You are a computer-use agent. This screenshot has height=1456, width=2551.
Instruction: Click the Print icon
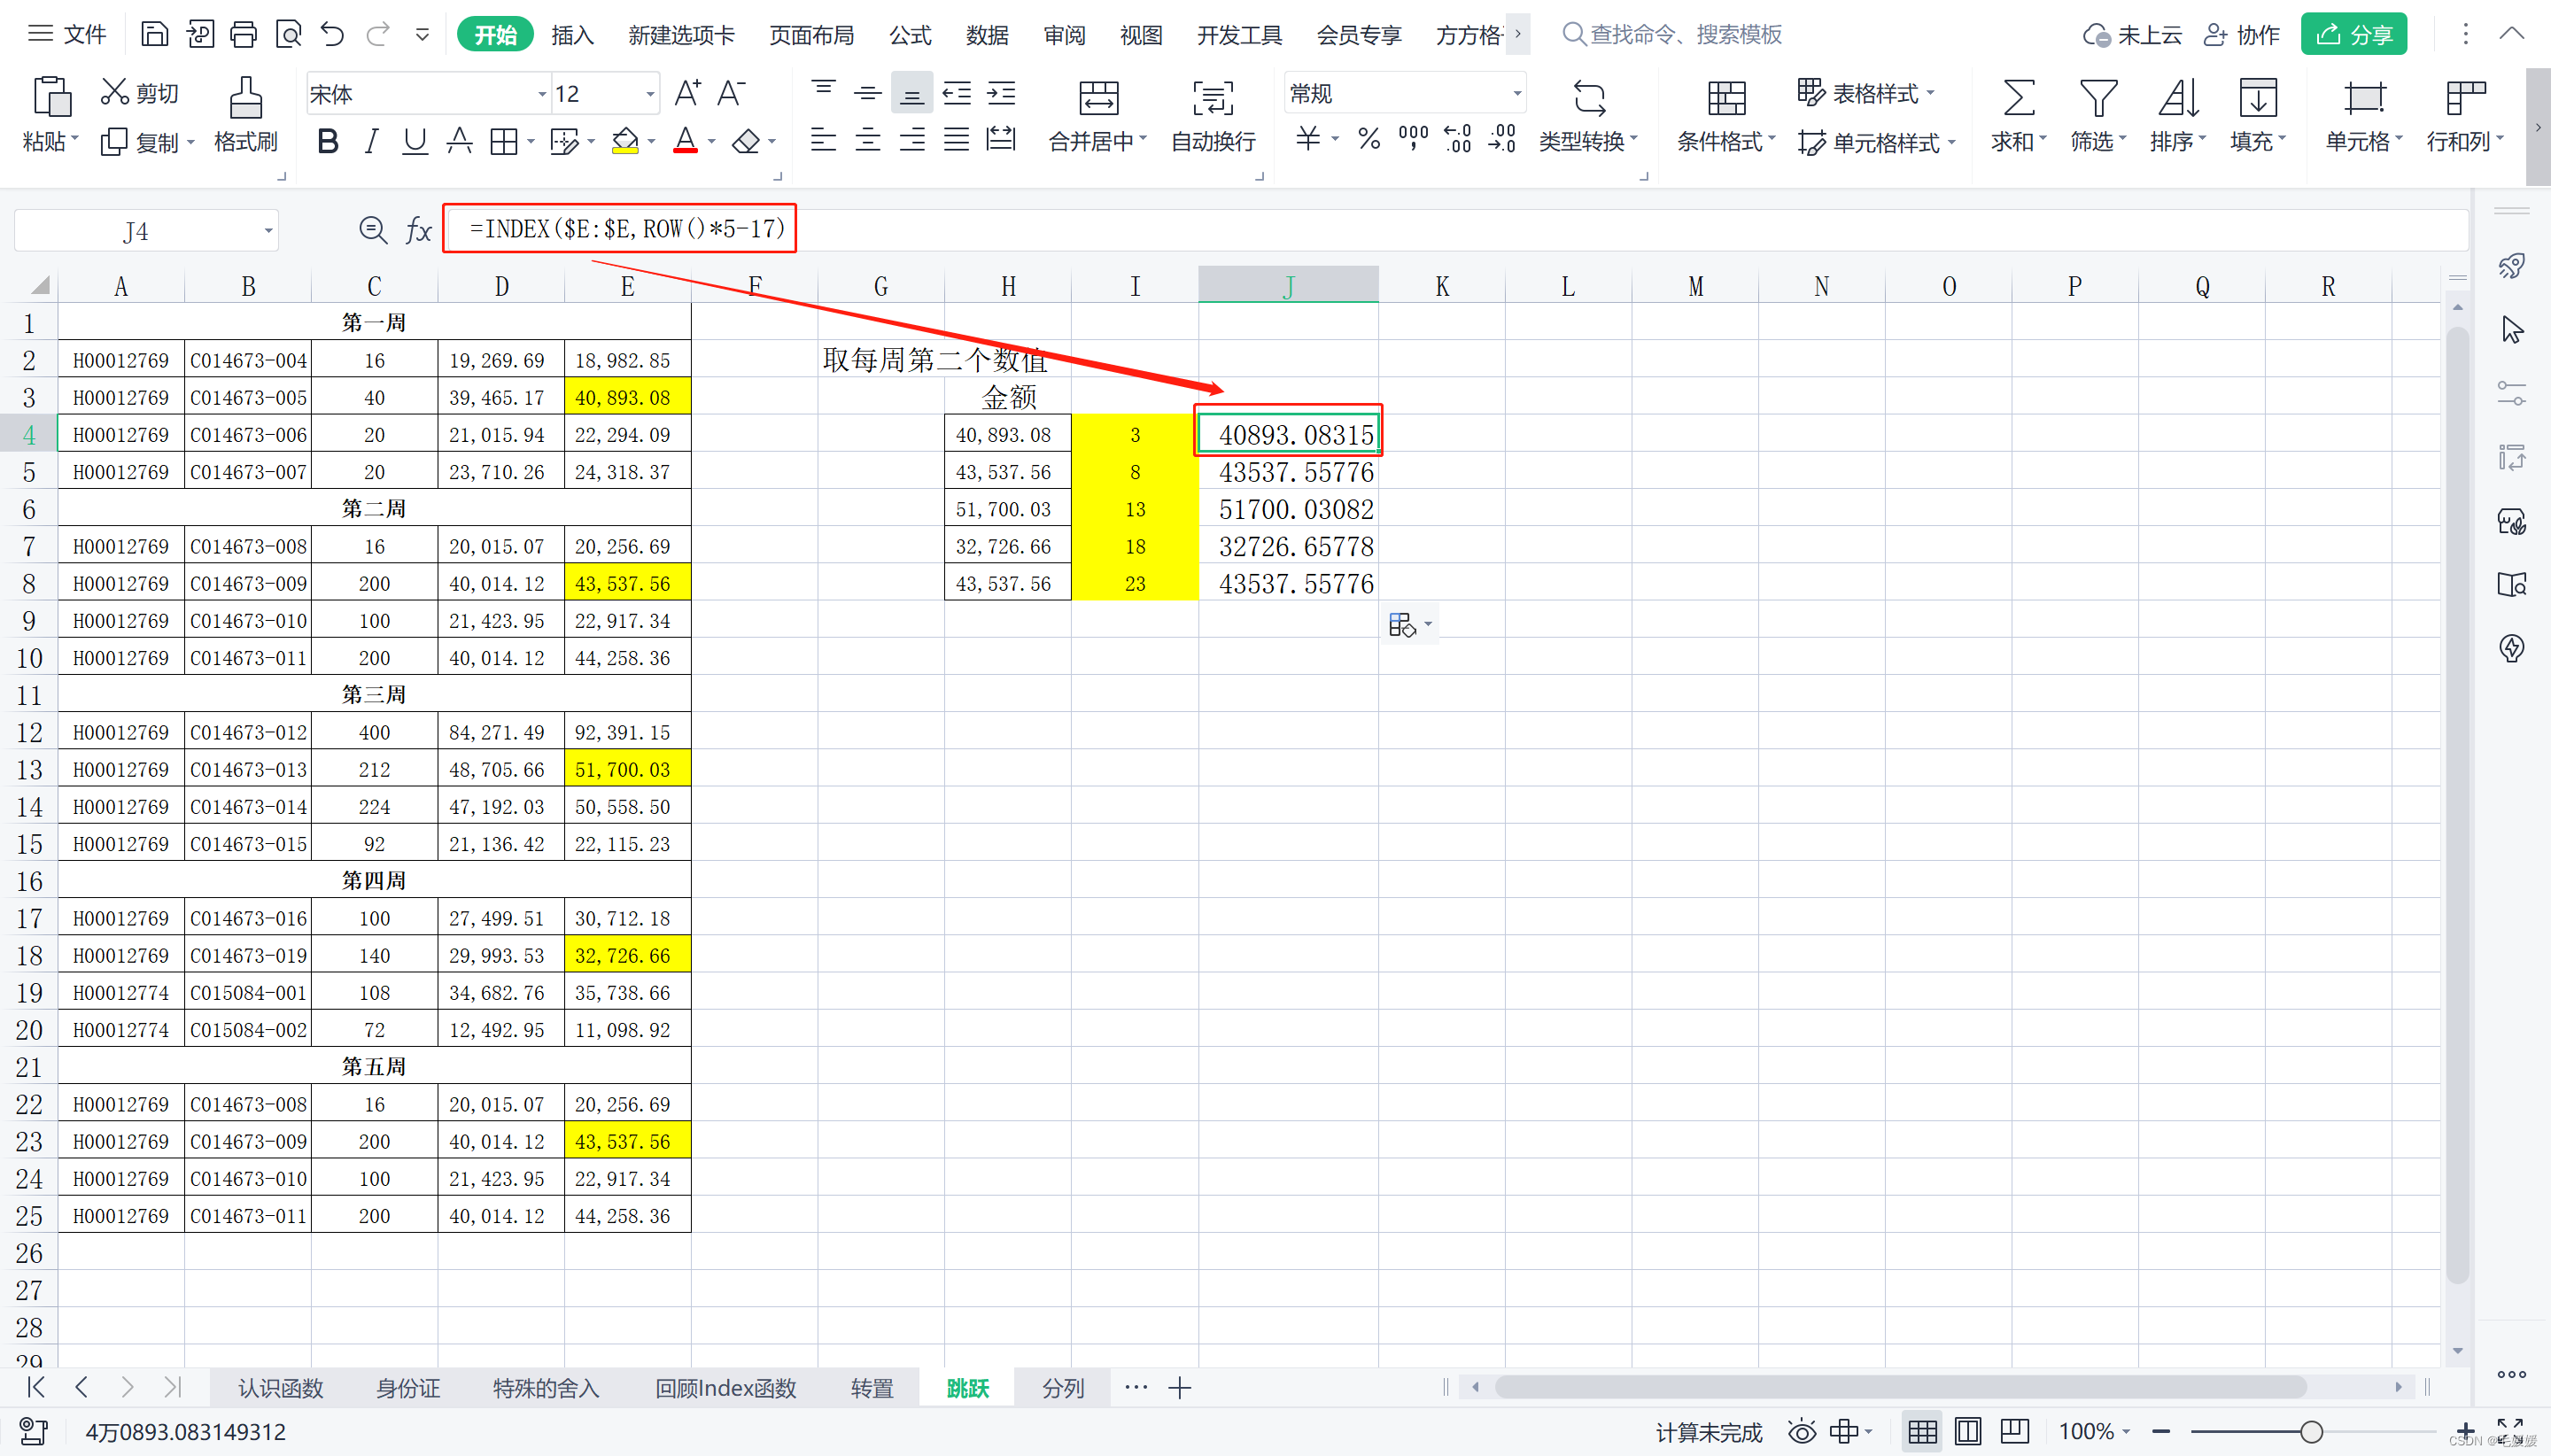243,35
